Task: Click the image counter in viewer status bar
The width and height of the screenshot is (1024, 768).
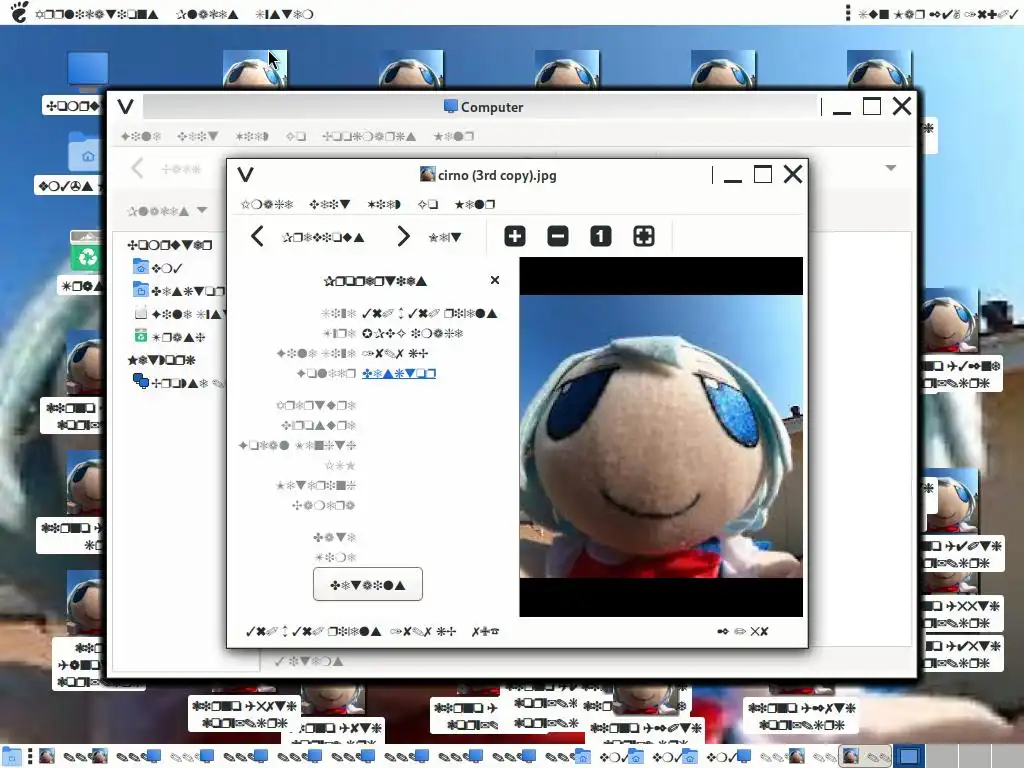Action: [743, 632]
